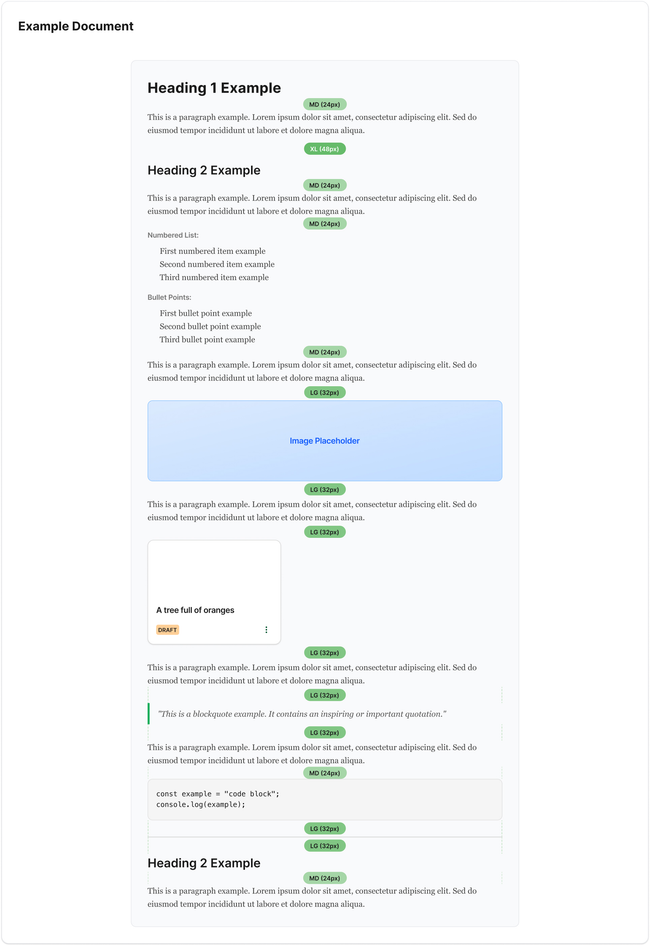This screenshot has height=946, width=650.
Task: Select "Second numbered item example"
Action: tap(217, 264)
